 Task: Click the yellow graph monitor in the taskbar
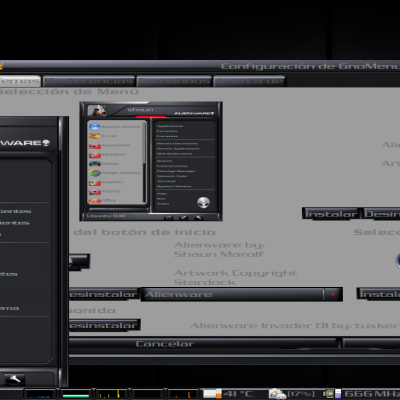tap(112, 394)
